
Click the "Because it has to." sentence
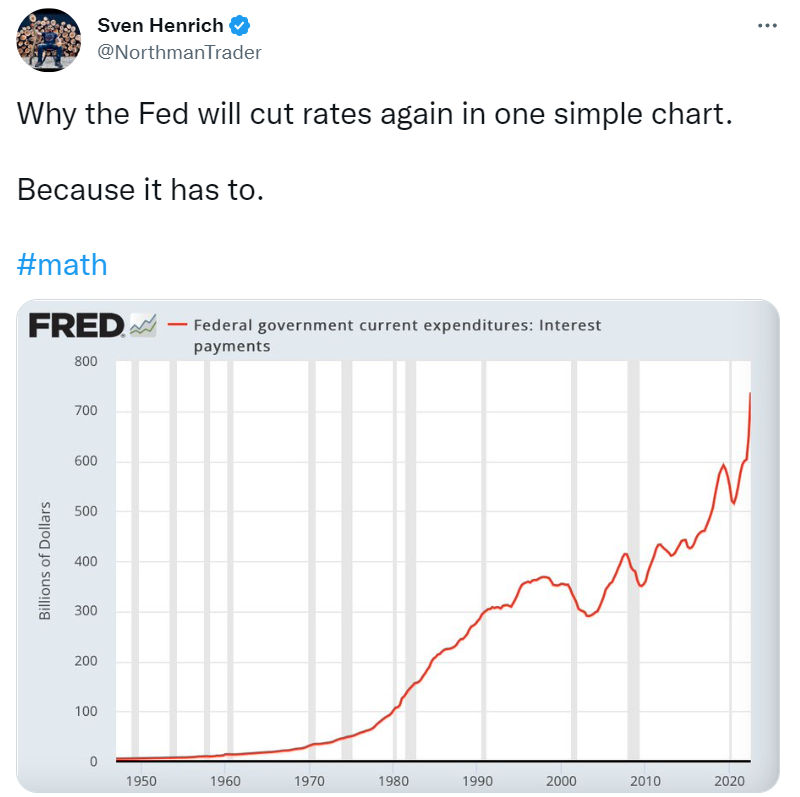point(140,189)
